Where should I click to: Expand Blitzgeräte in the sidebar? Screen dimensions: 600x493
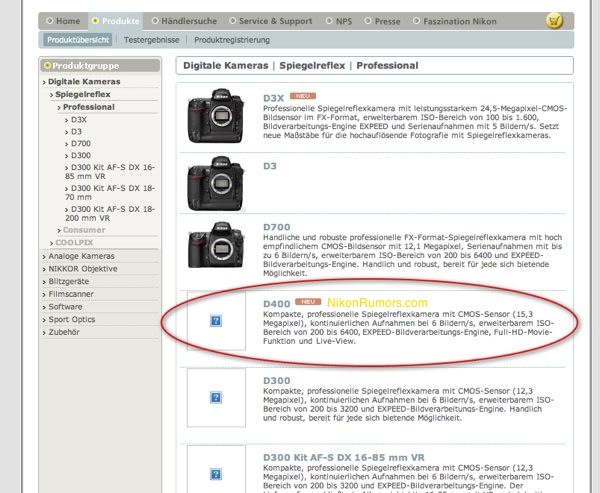(x=66, y=281)
